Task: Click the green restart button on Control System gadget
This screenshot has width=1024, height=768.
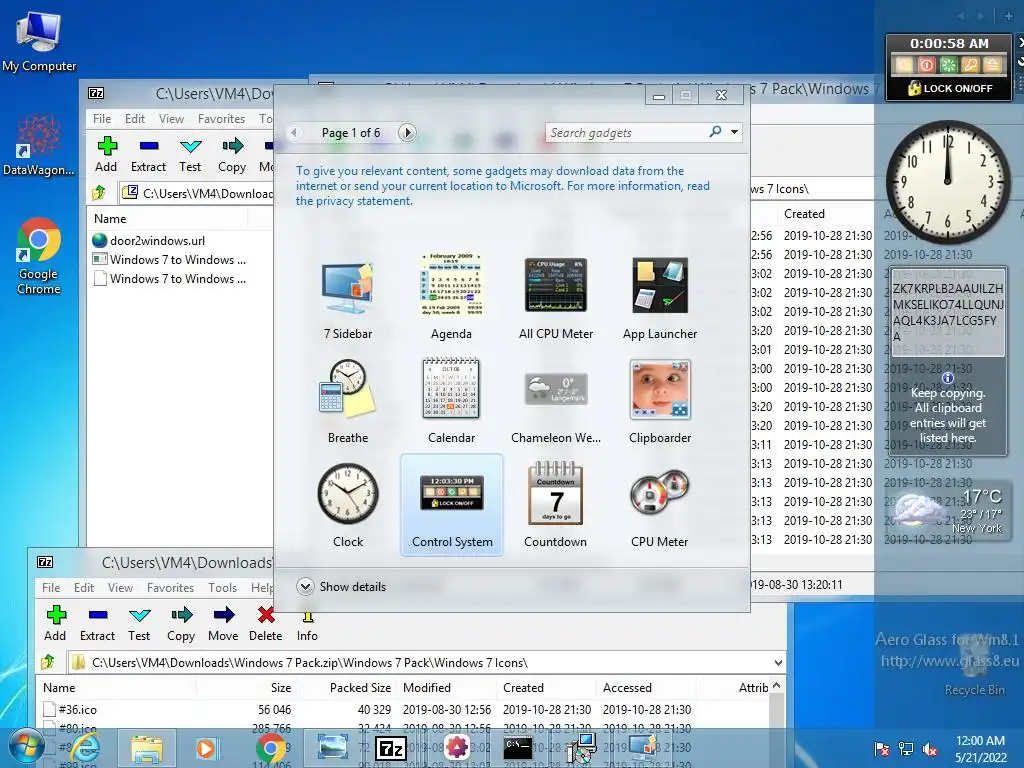Action: click(x=948, y=65)
